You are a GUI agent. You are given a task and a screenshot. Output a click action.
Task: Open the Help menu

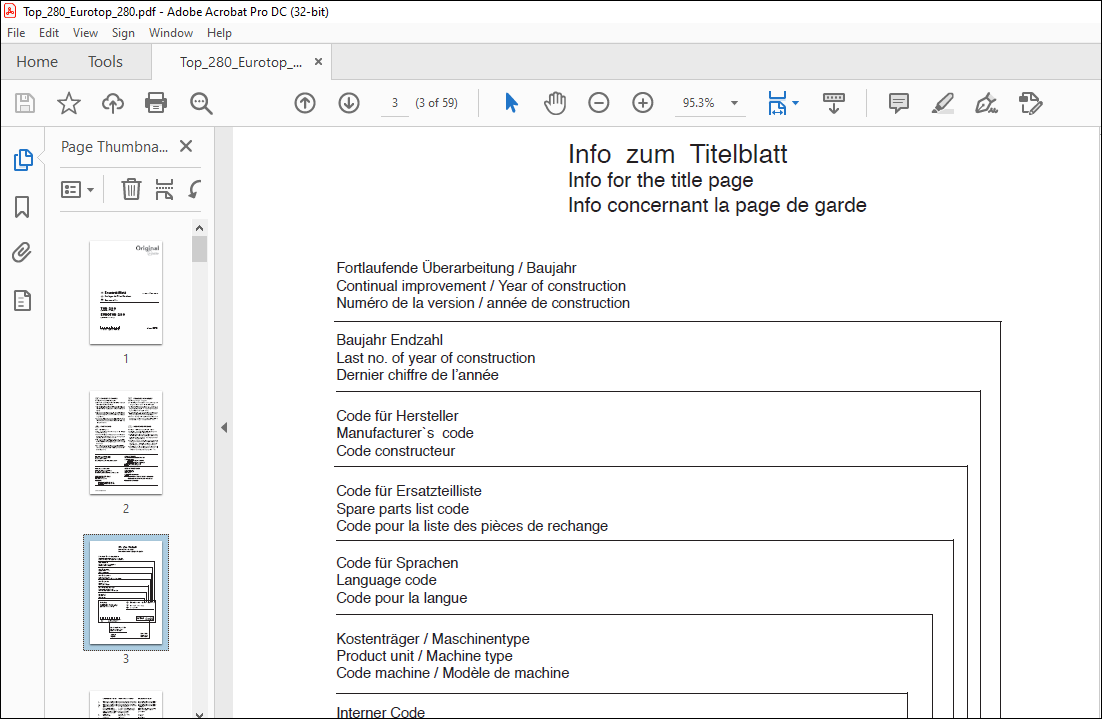click(219, 33)
